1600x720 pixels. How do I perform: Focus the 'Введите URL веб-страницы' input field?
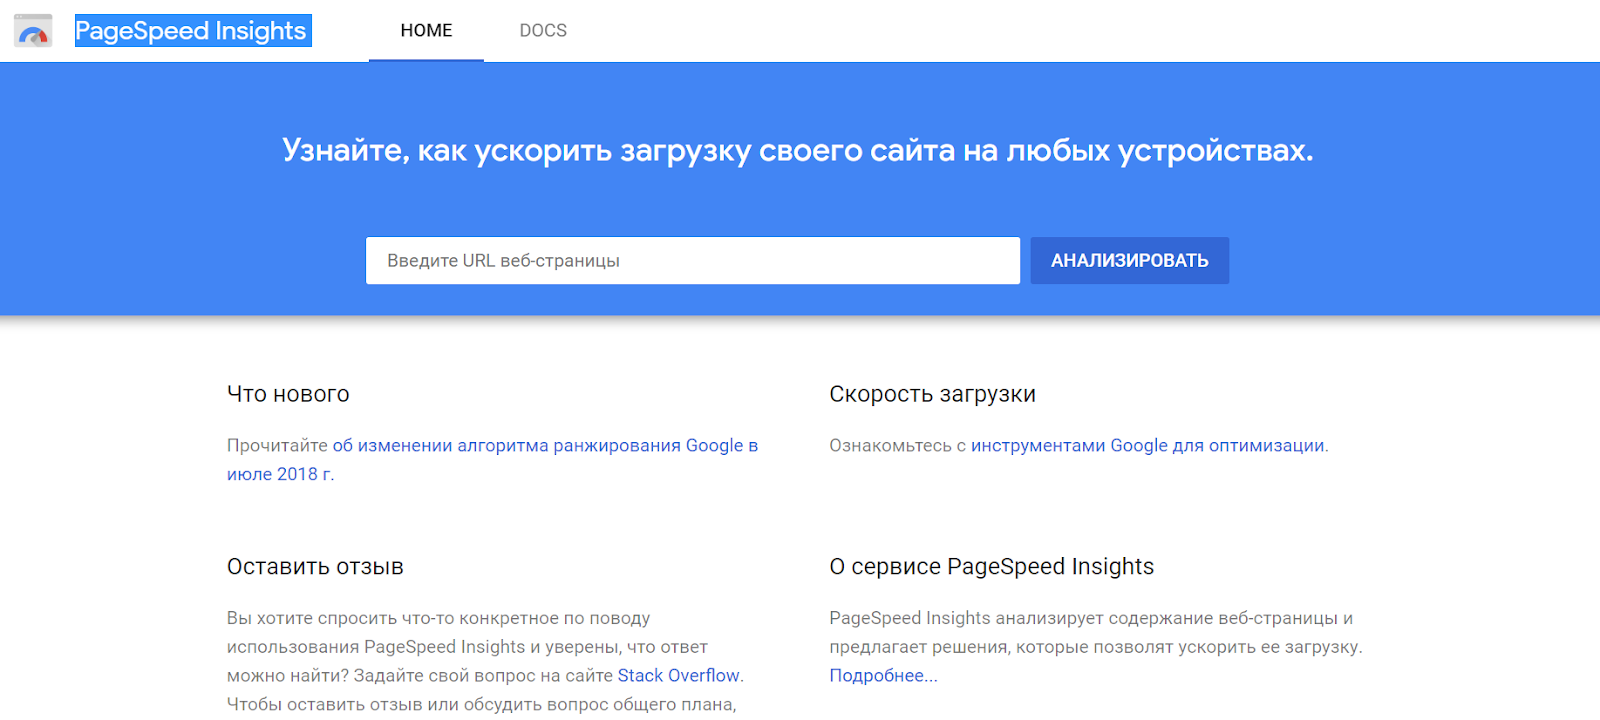[693, 260]
